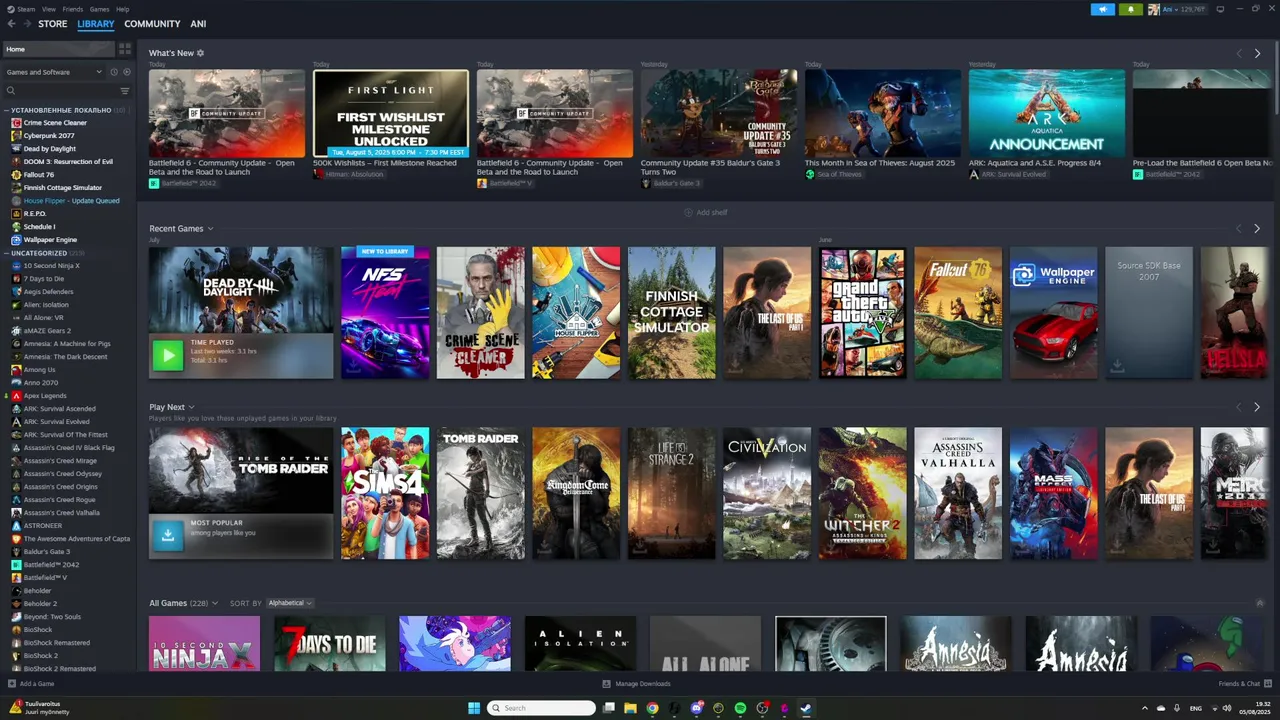The width and height of the screenshot is (1280, 720).
Task: Click the library search magnifier icon
Action: pyautogui.click(x=11, y=91)
